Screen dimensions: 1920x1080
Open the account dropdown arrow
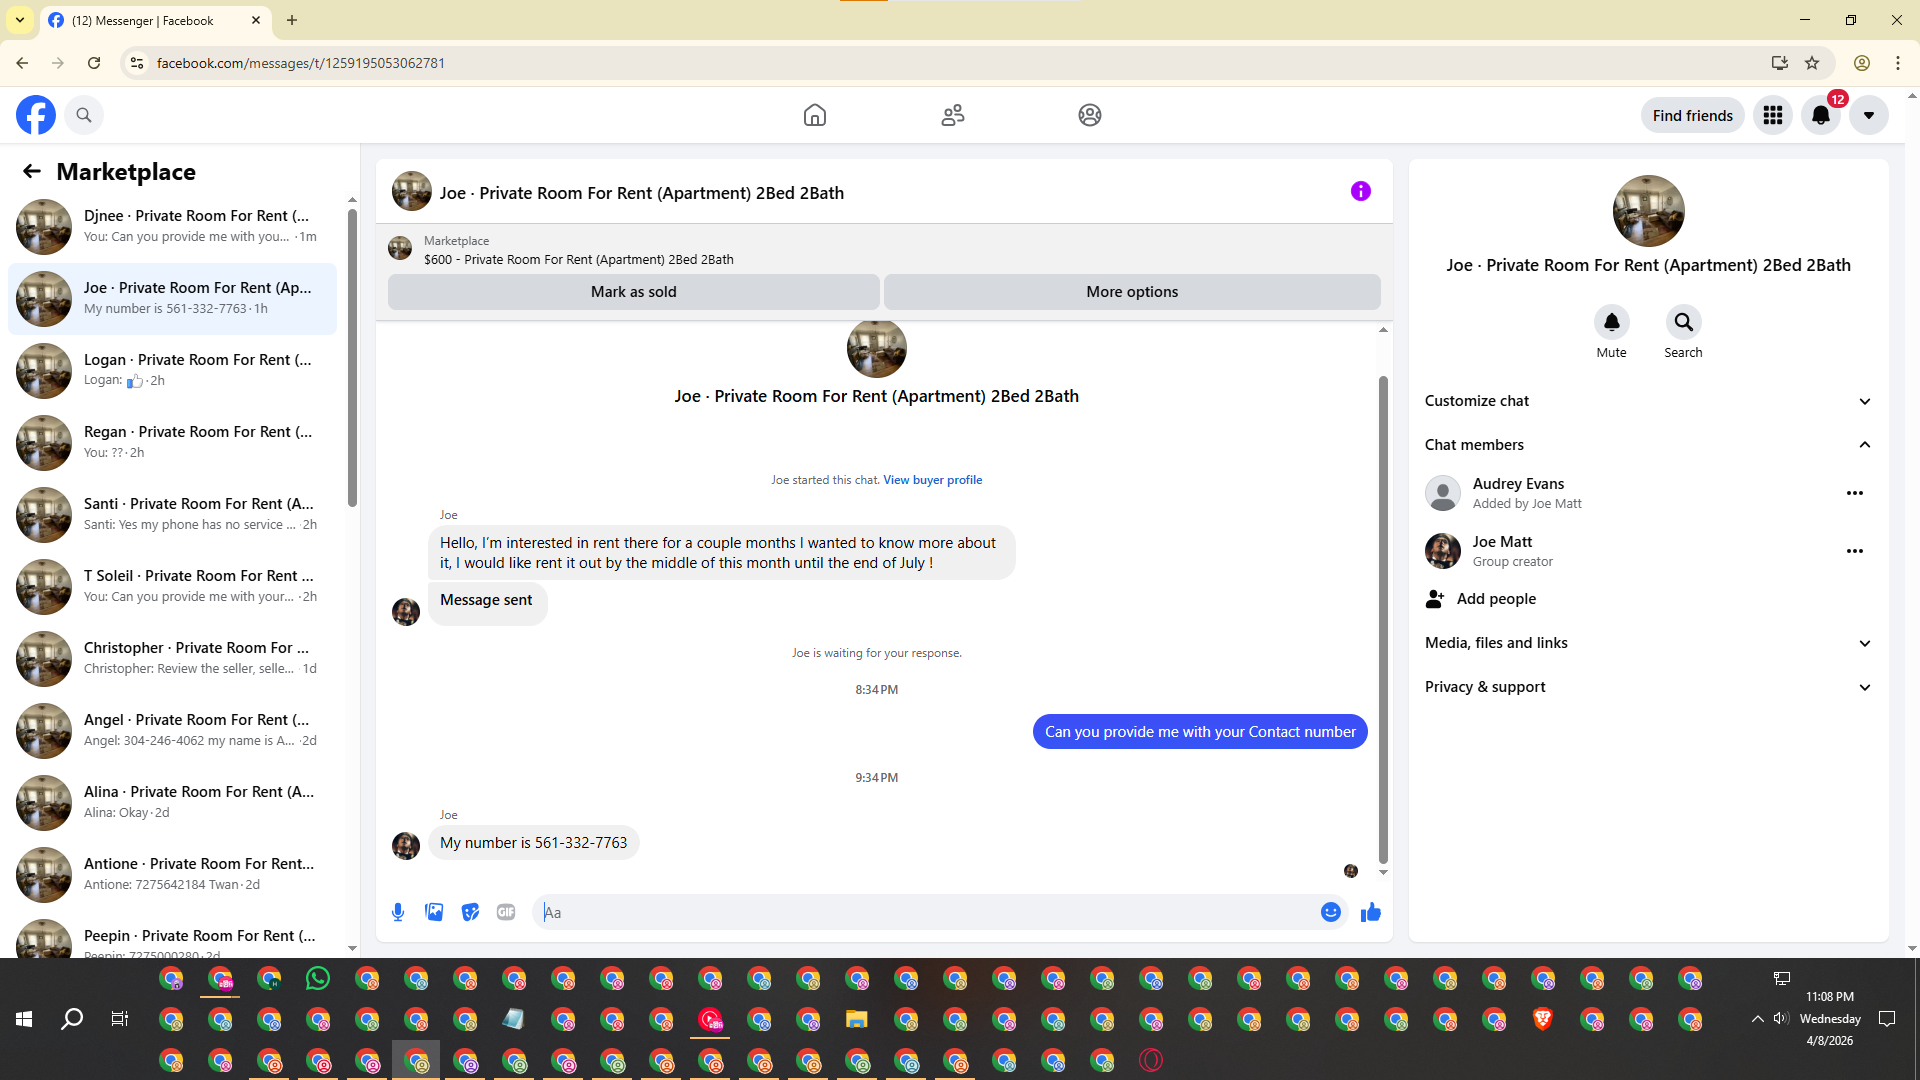click(1868, 115)
